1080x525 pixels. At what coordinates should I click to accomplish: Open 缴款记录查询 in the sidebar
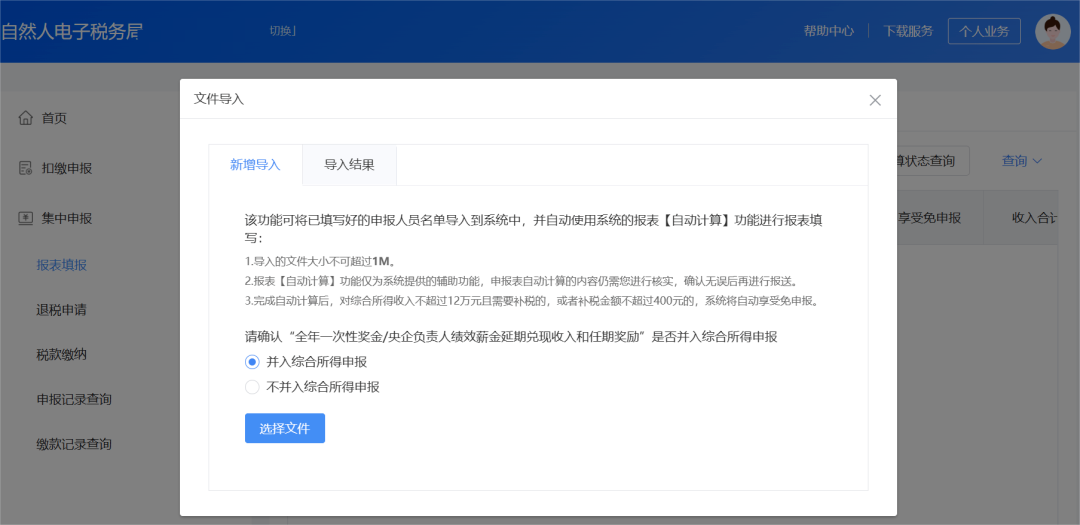74,444
